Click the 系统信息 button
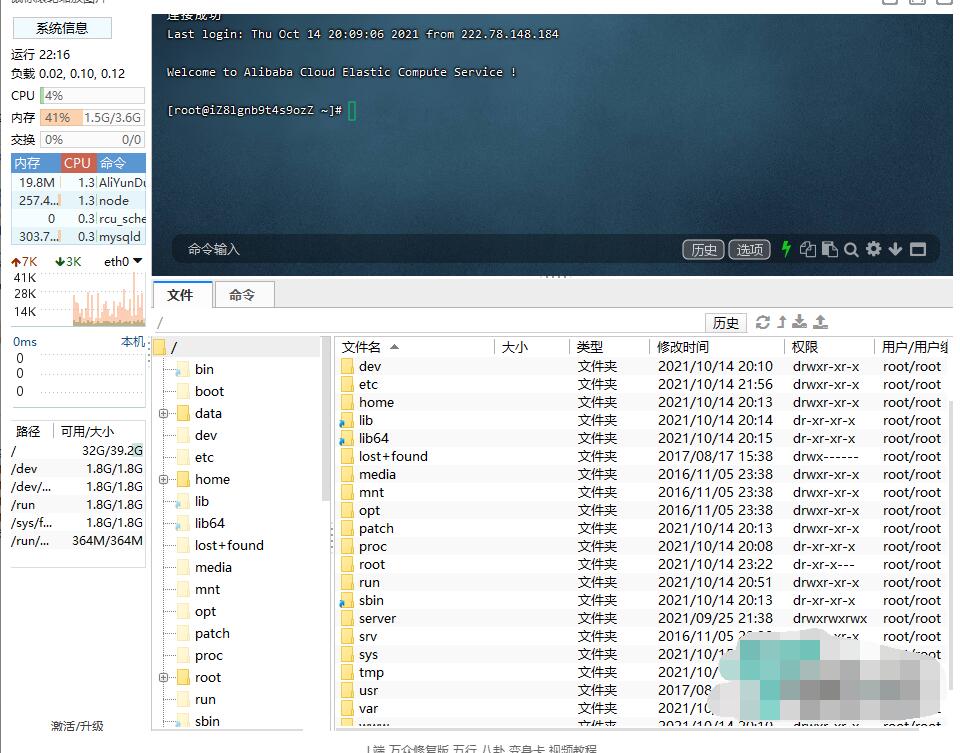 tap(61, 28)
